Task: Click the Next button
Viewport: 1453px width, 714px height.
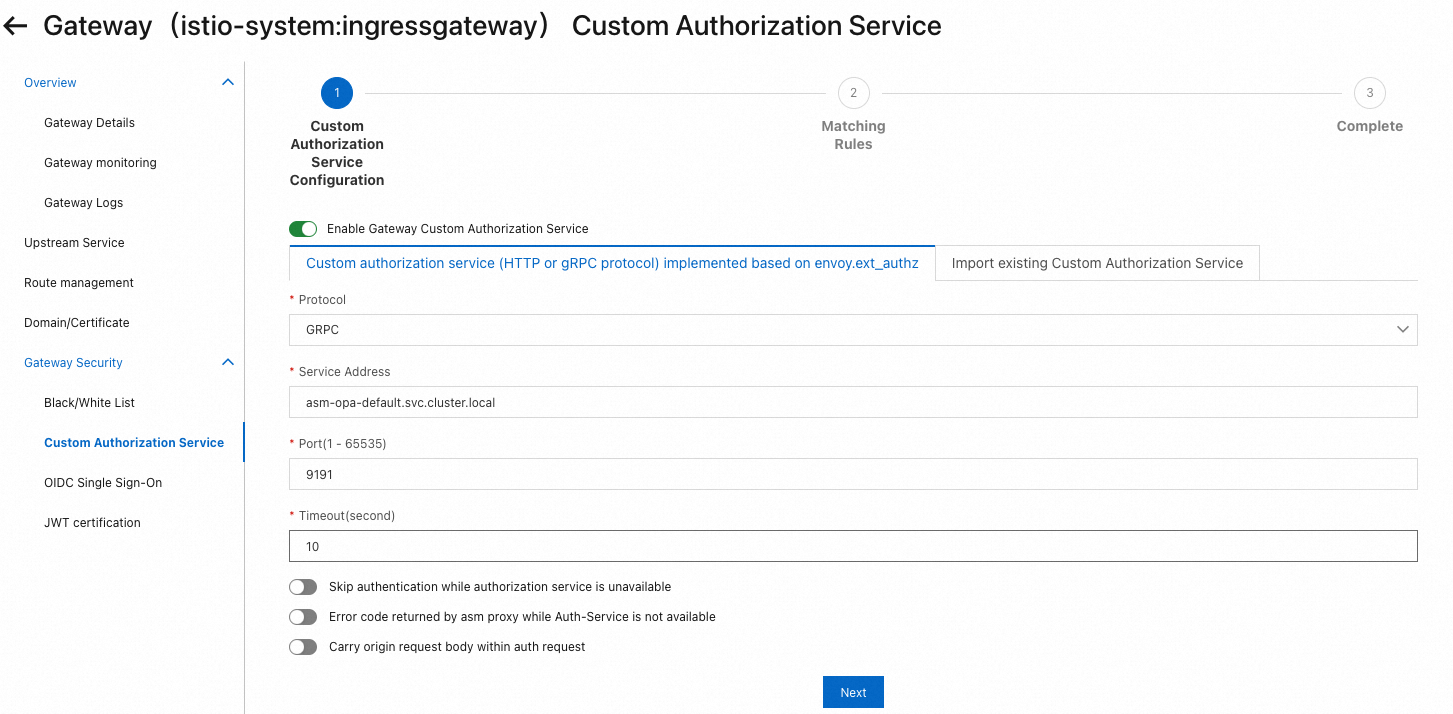Action: coord(853,693)
